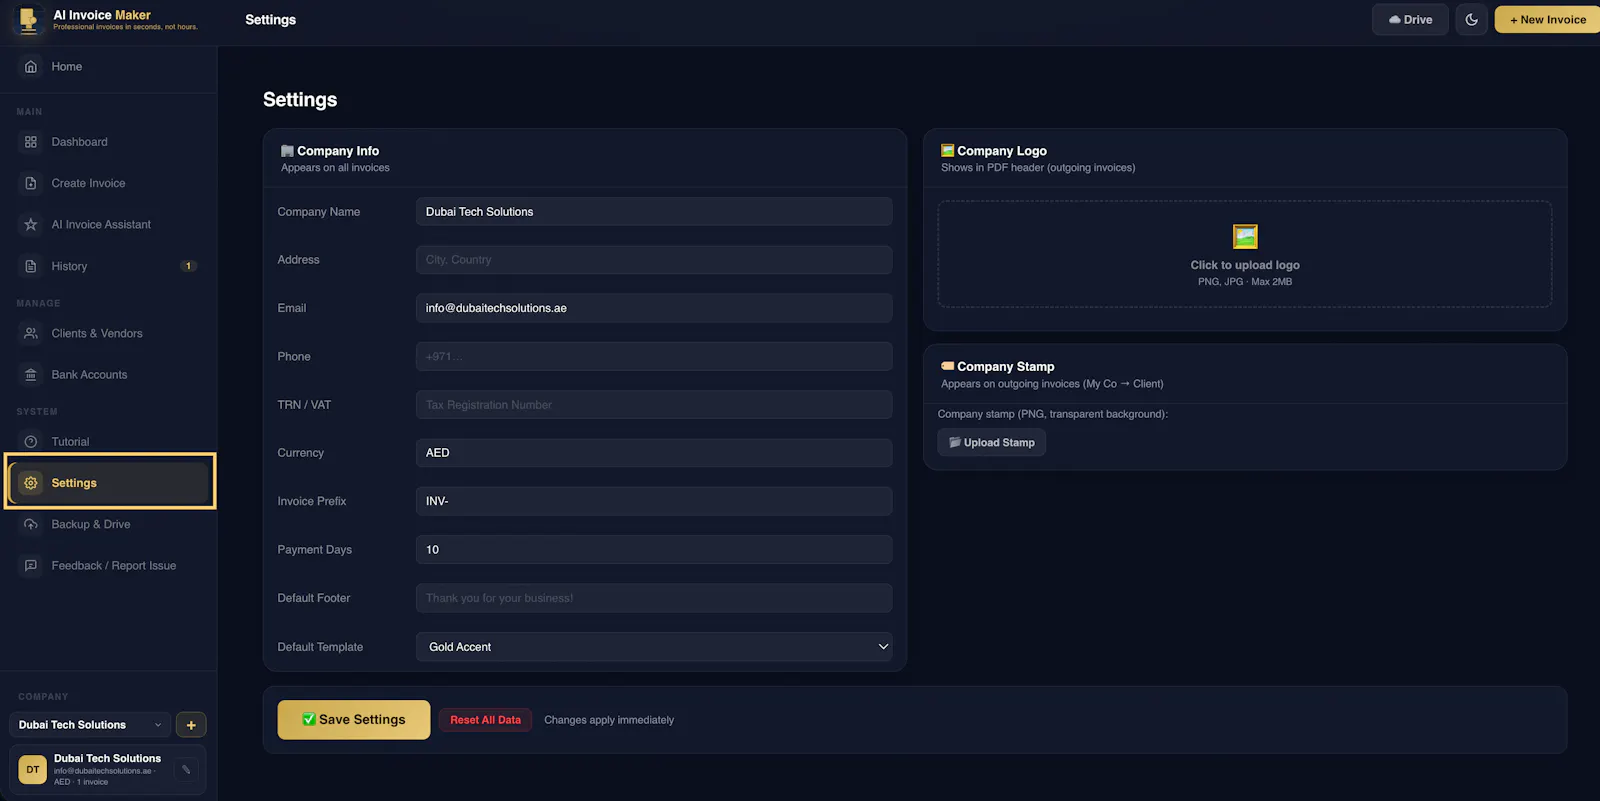Open History page in sidebar
Screen dimensions: 1600x801
(108, 266)
